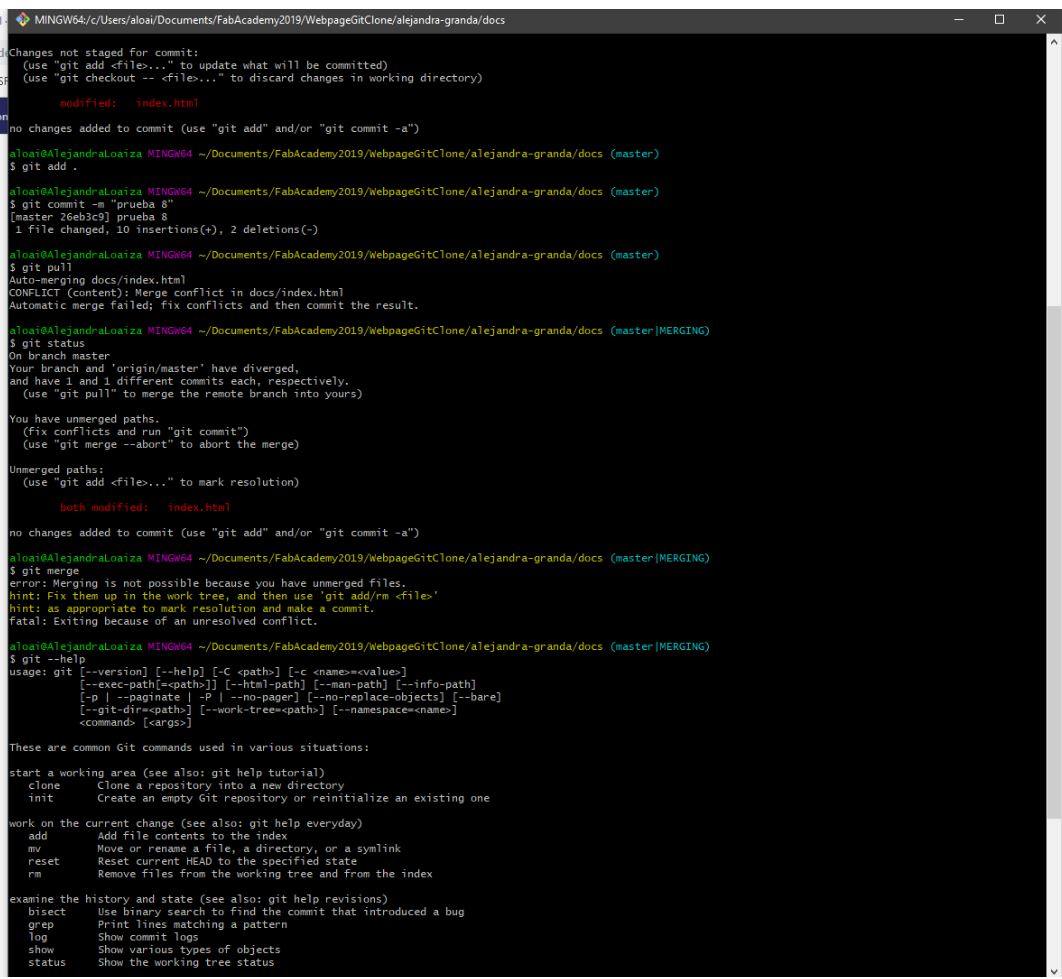This screenshot has height=979, width=1062.
Task: Click the '$ git add .' command line
Action: [x=43, y=167]
